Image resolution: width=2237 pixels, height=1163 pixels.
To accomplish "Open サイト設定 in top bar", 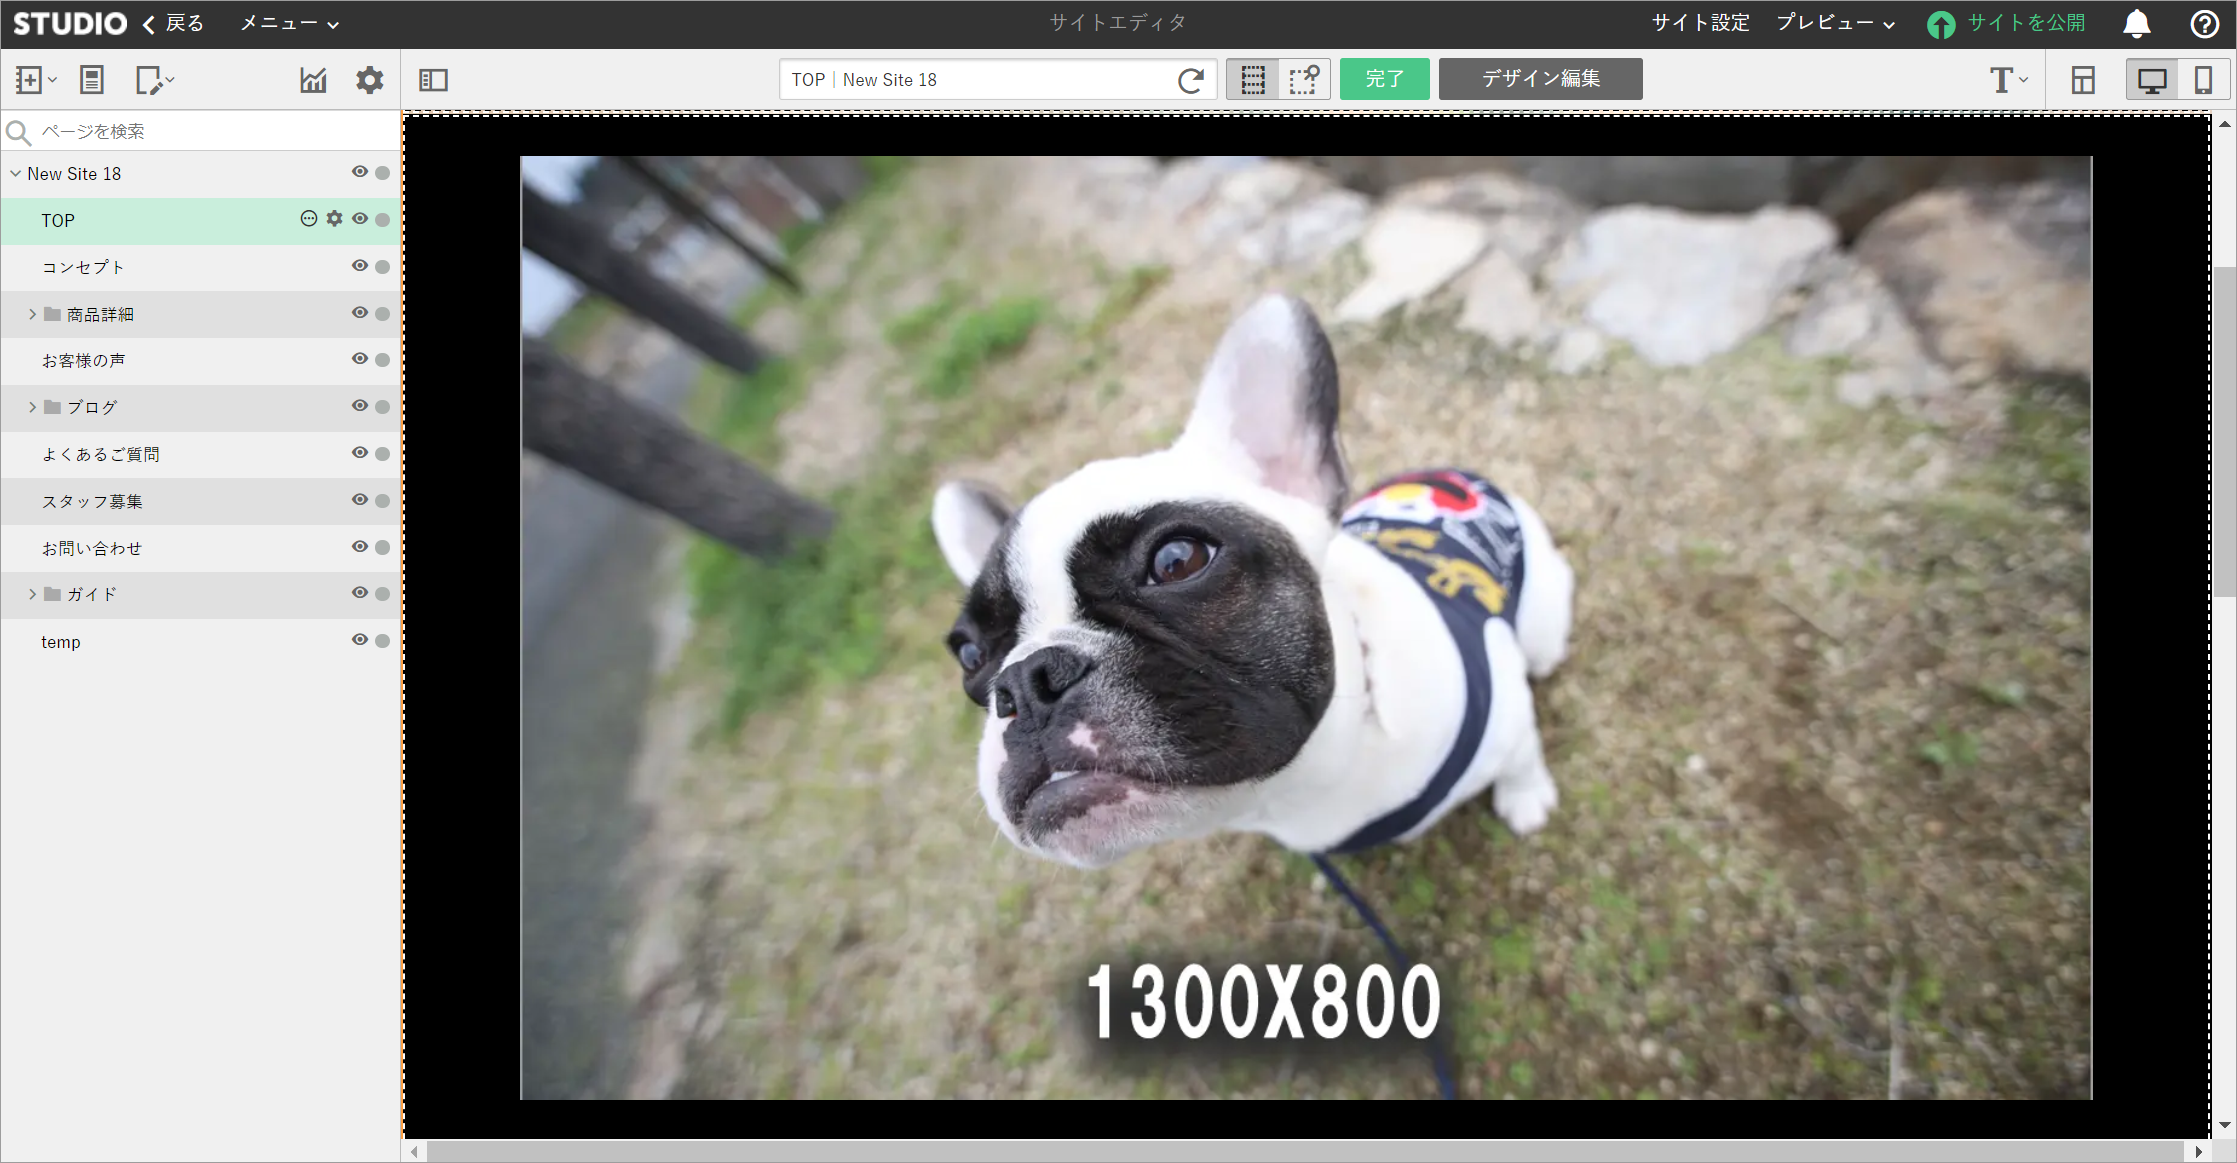I will (1700, 23).
